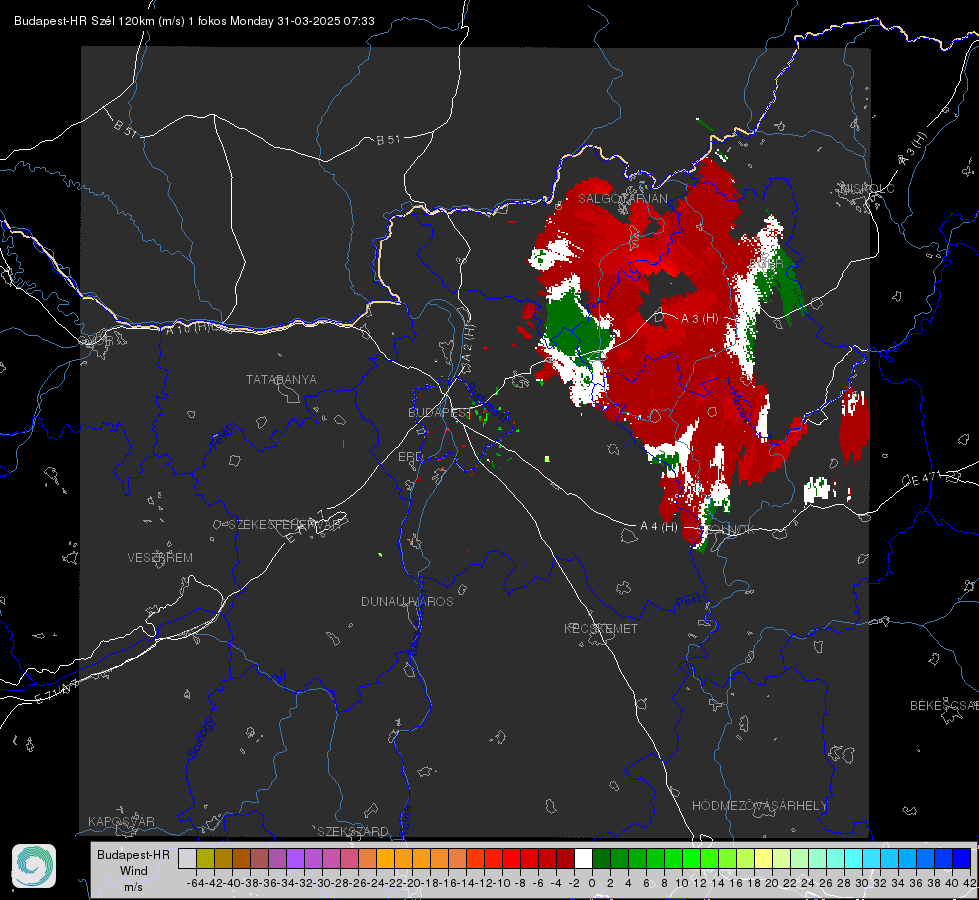The width and height of the screenshot is (979, 900).
Task: Select the 20 value on the legend scale
Action: (772, 883)
